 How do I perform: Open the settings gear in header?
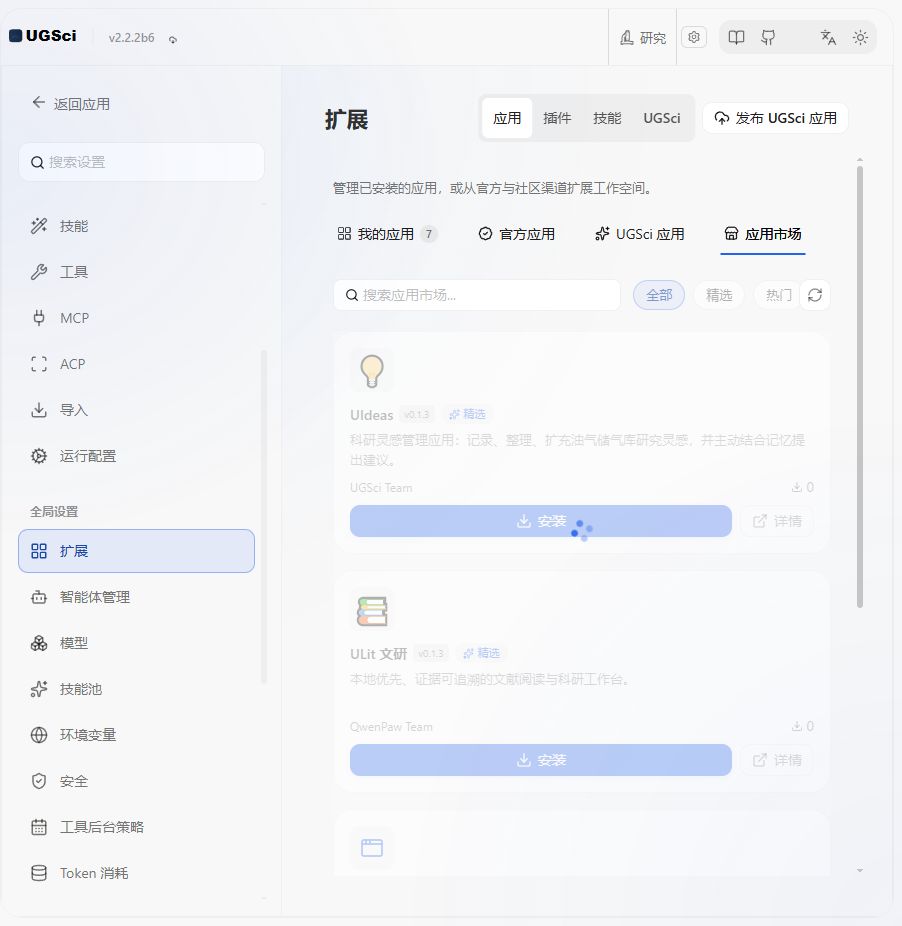coord(694,37)
